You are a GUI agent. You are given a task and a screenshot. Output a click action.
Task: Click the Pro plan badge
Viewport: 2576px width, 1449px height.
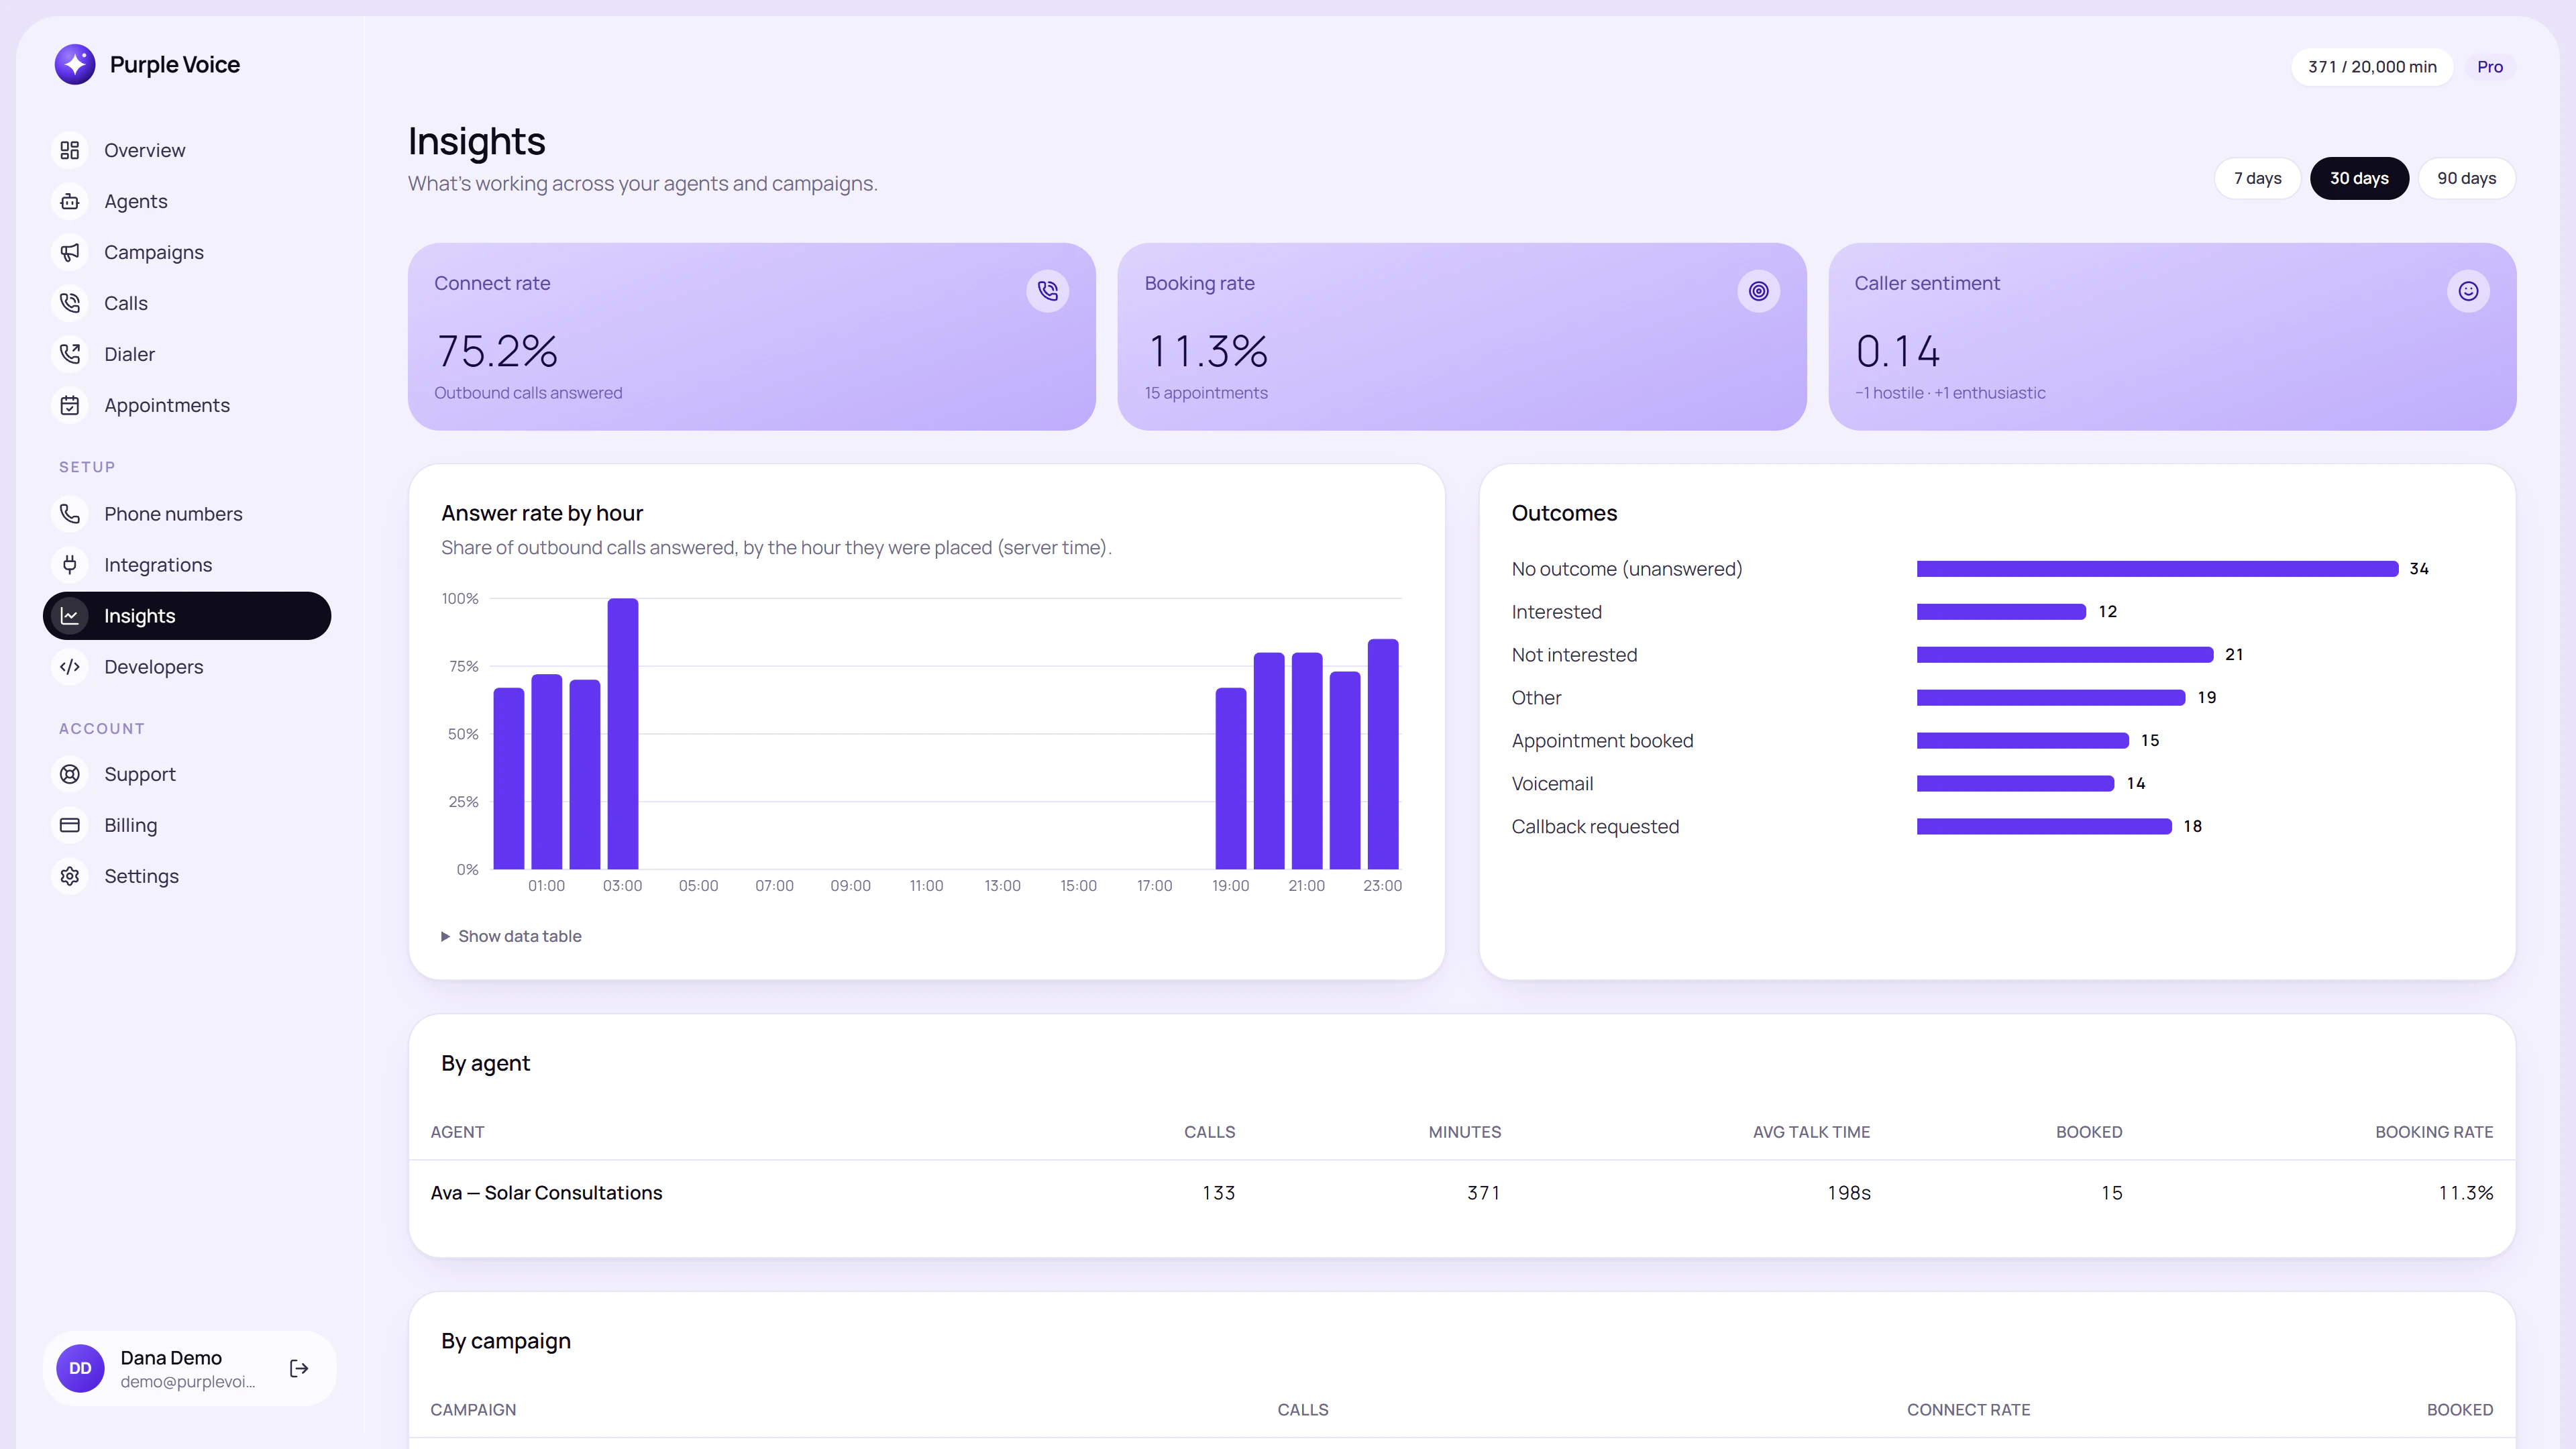2490,67
